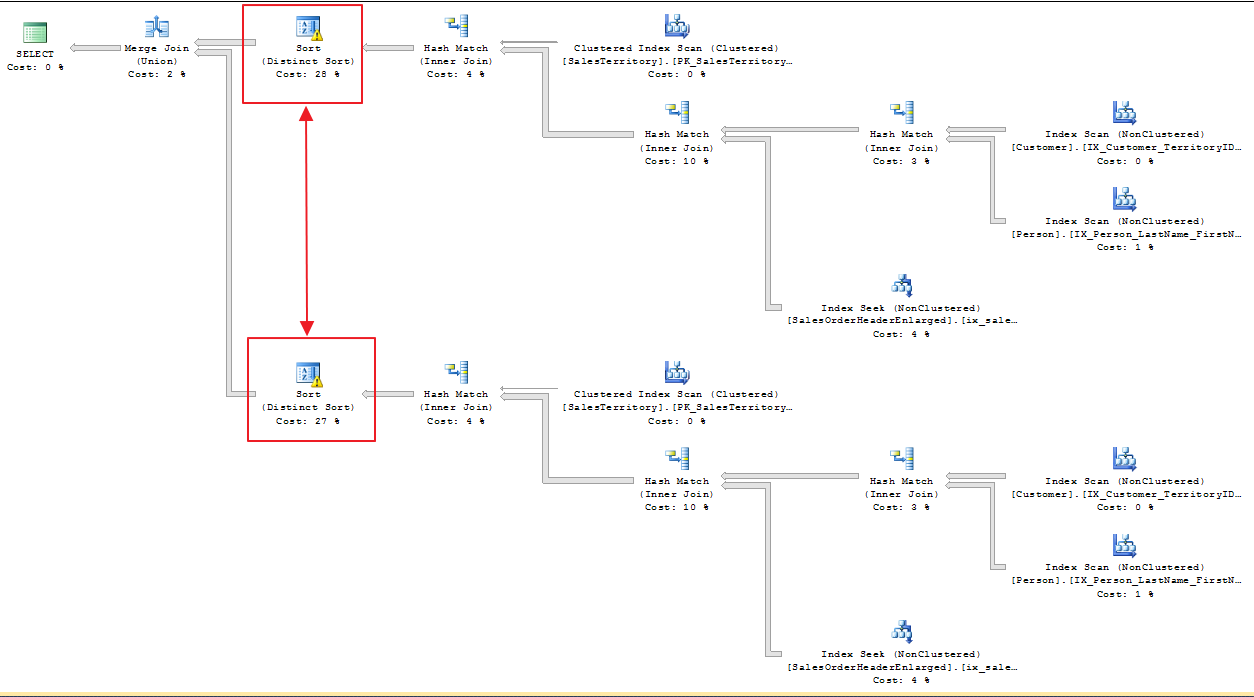This screenshot has height=697, width=1254.
Task: Click lower branch SalesTerritory Clustered Index Scan icon
Action: pos(677,373)
